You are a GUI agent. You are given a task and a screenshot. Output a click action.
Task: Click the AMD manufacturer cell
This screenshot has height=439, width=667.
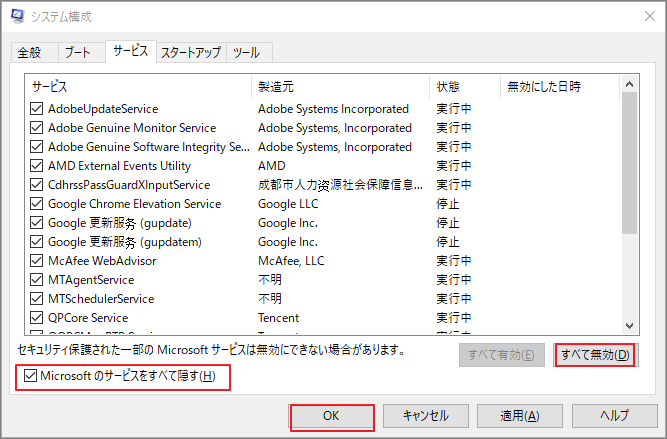click(272, 165)
